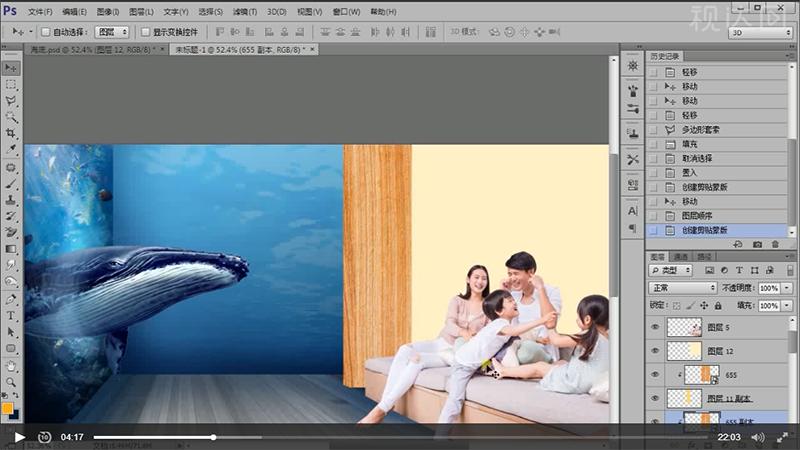Open blend mode 正常 dropdown
800x450 pixels.
[683, 288]
